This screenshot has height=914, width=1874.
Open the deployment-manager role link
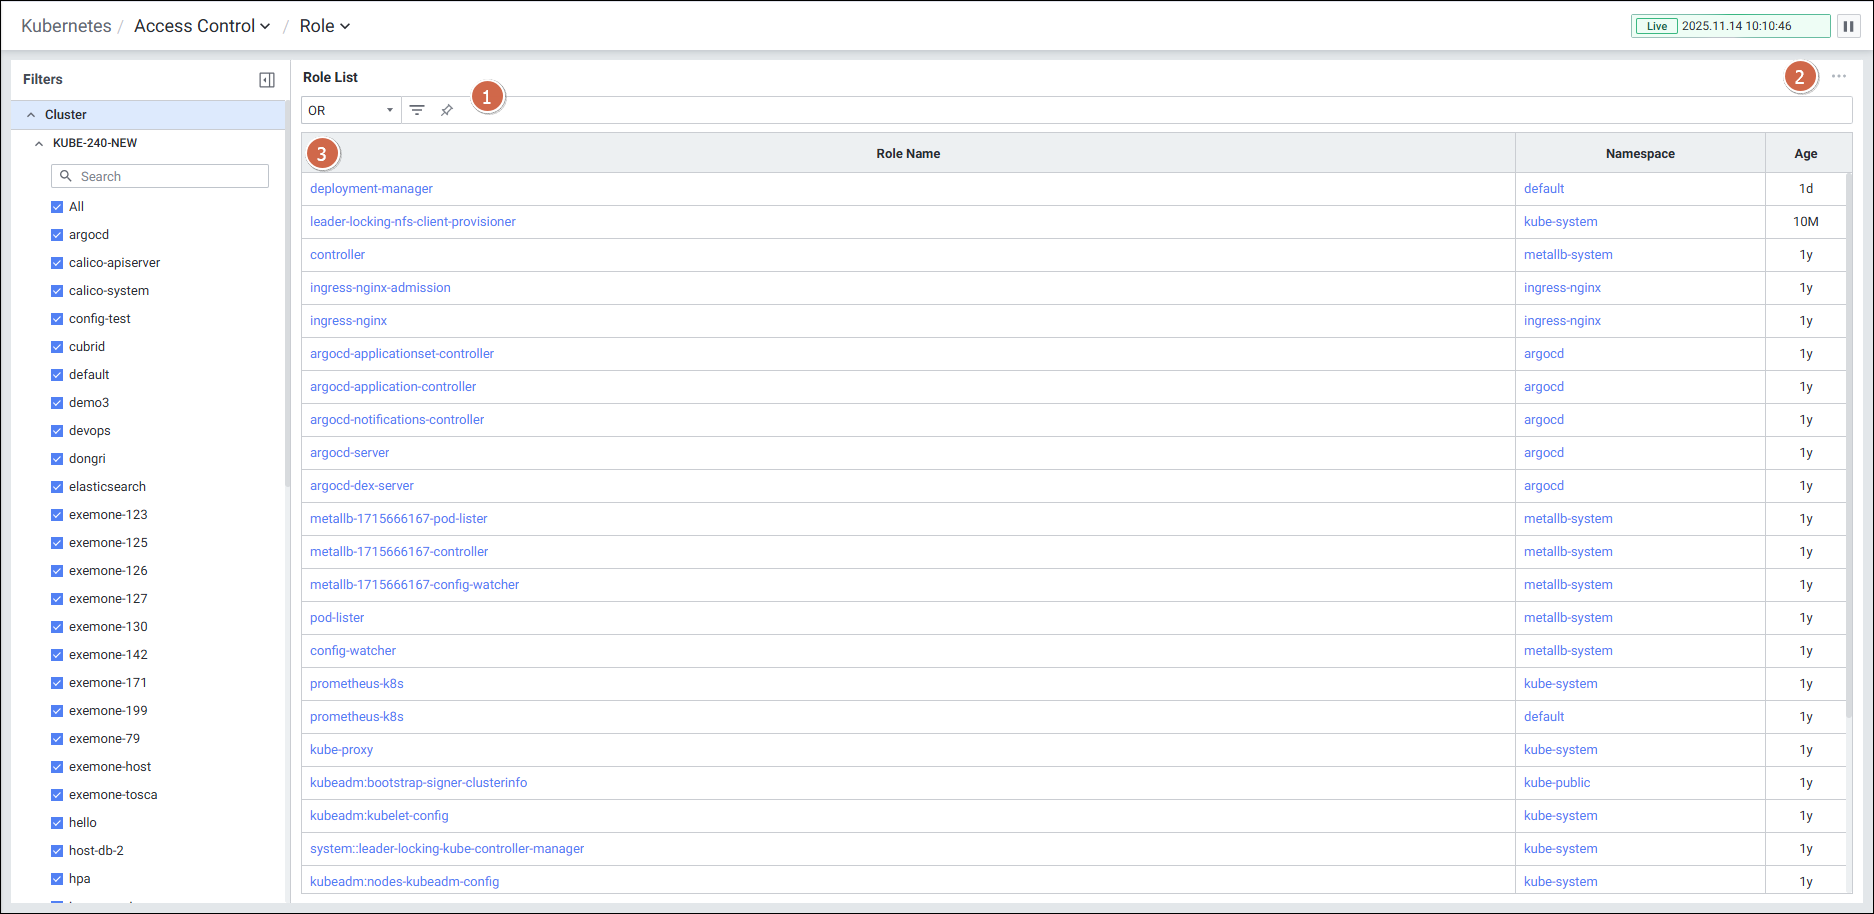(371, 189)
